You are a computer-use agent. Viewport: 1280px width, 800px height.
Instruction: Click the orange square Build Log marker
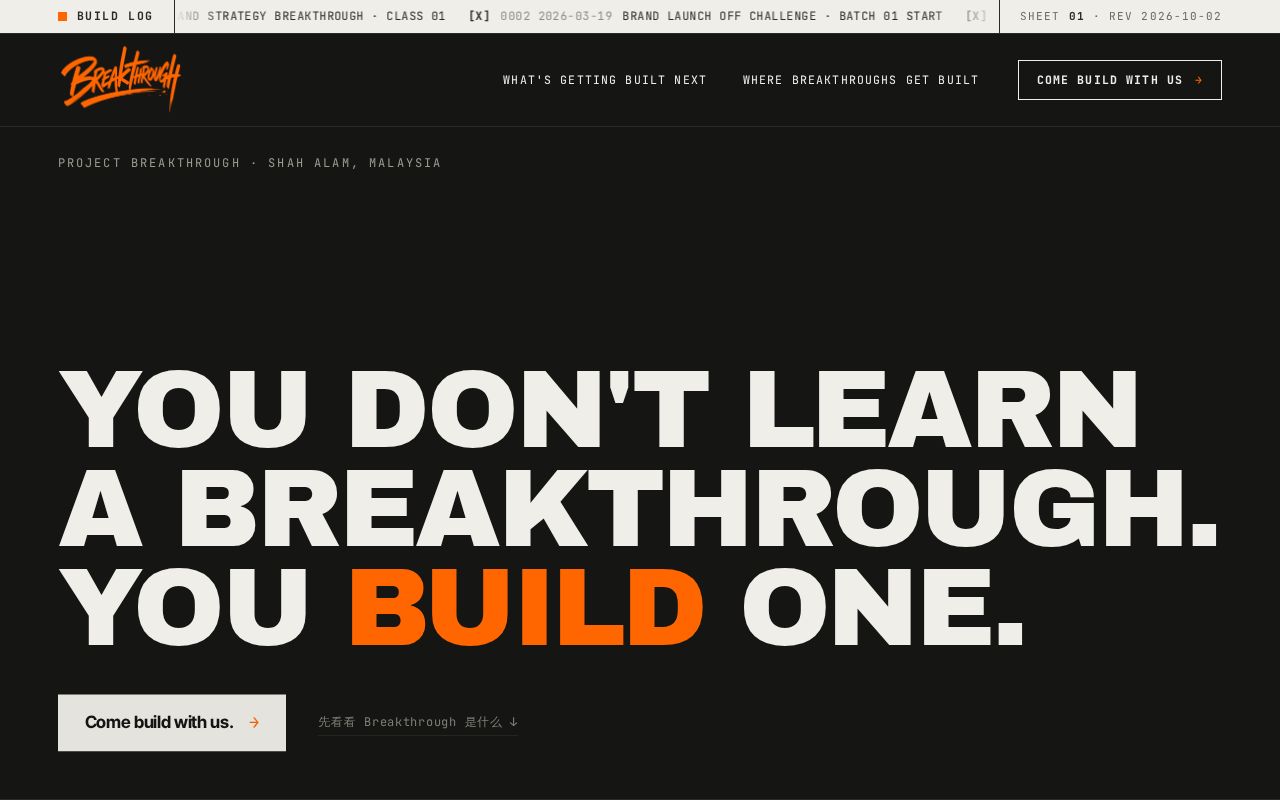coord(63,16)
